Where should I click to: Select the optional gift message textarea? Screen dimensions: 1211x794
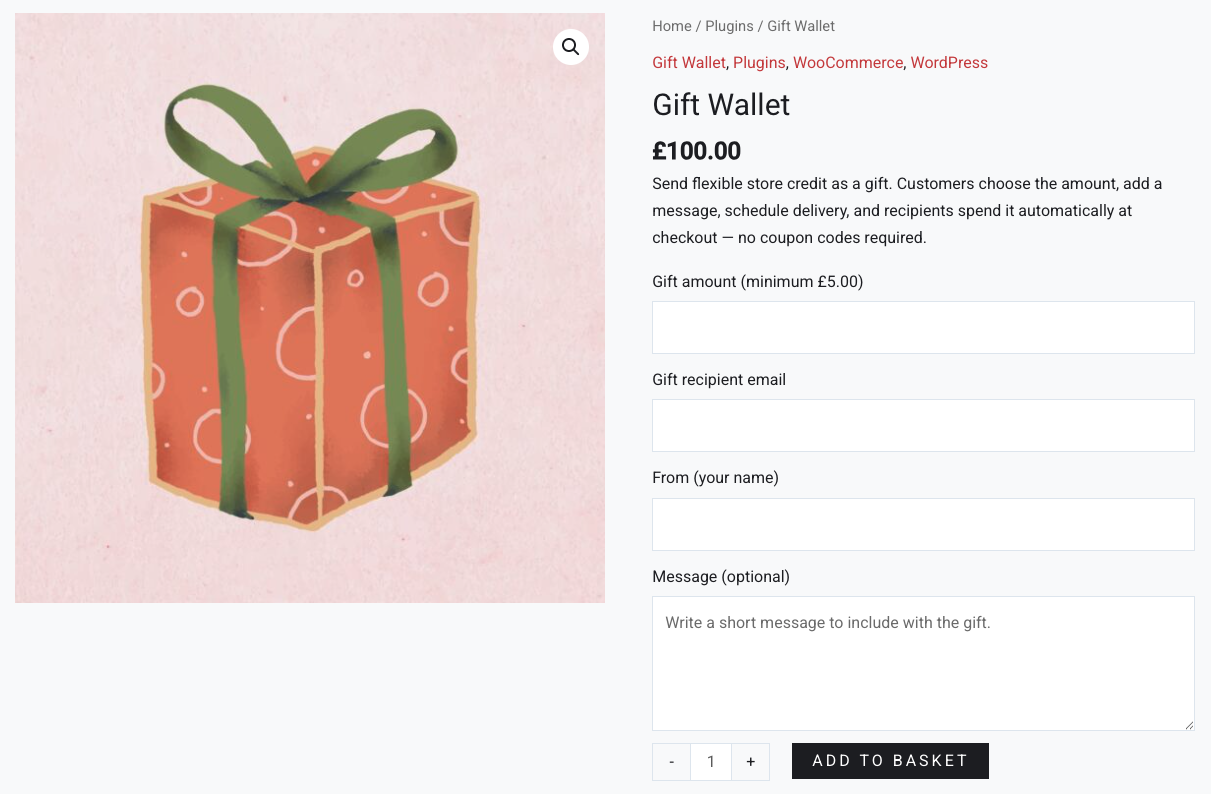coord(922,663)
